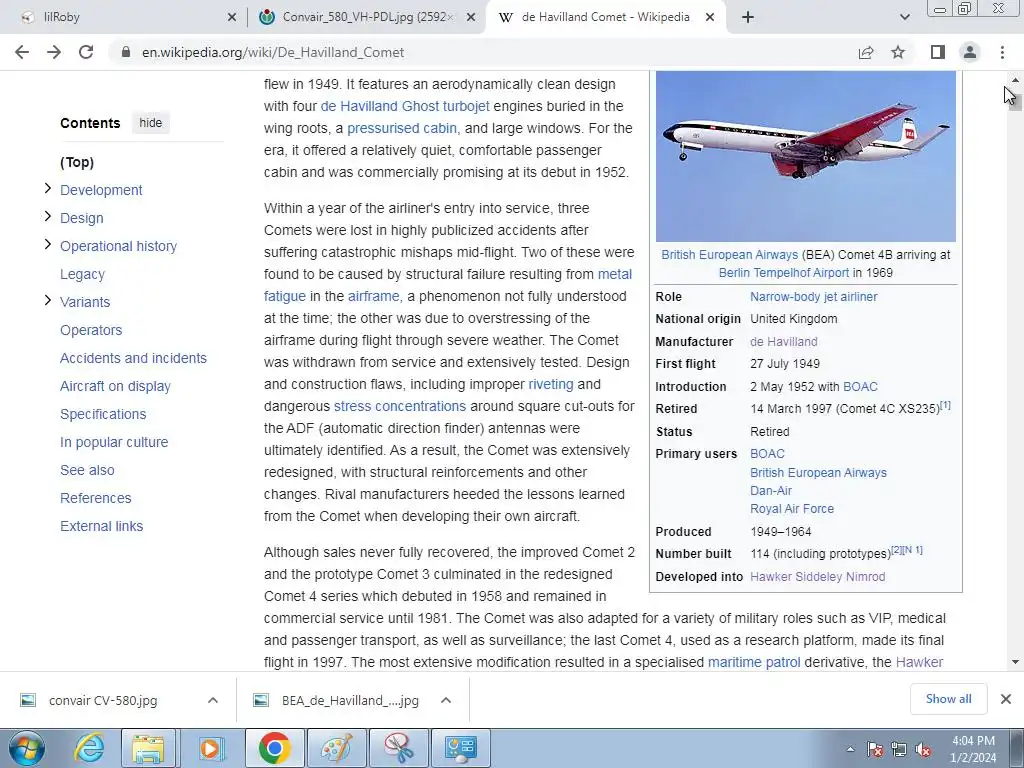The height and width of the screenshot is (768, 1024).
Task: Hide the Contents sidebar
Action: [150, 123]
